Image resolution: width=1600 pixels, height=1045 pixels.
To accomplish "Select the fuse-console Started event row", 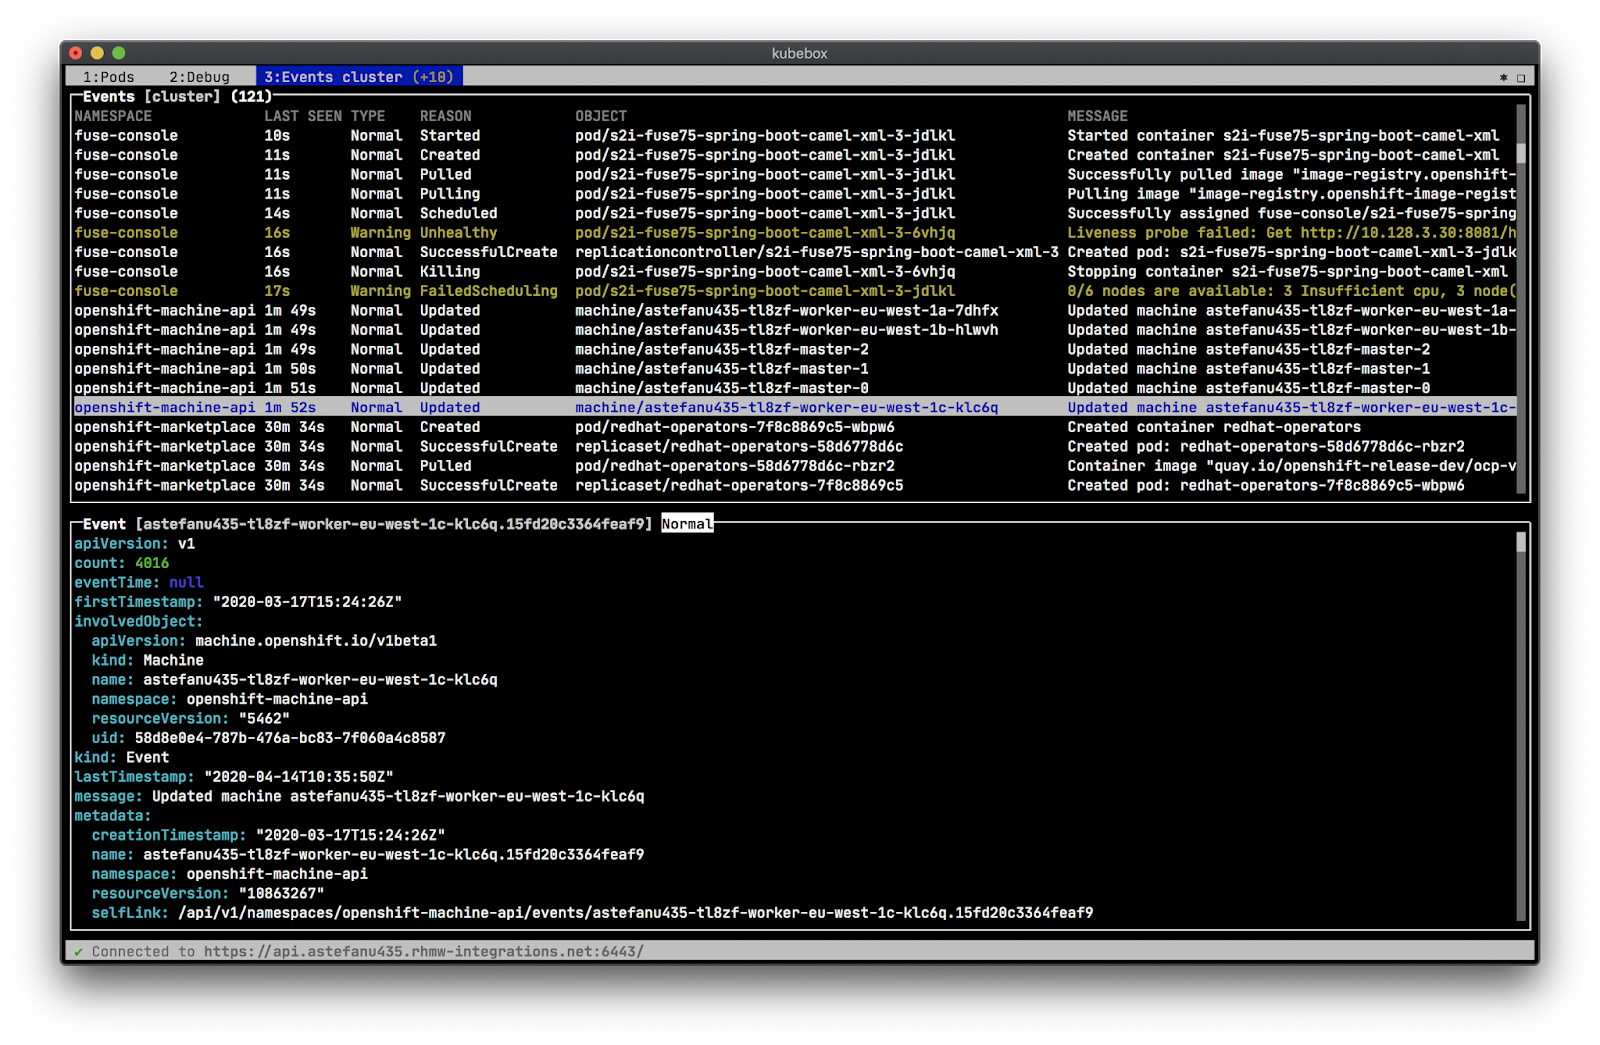I will click(x=795, y=136).
